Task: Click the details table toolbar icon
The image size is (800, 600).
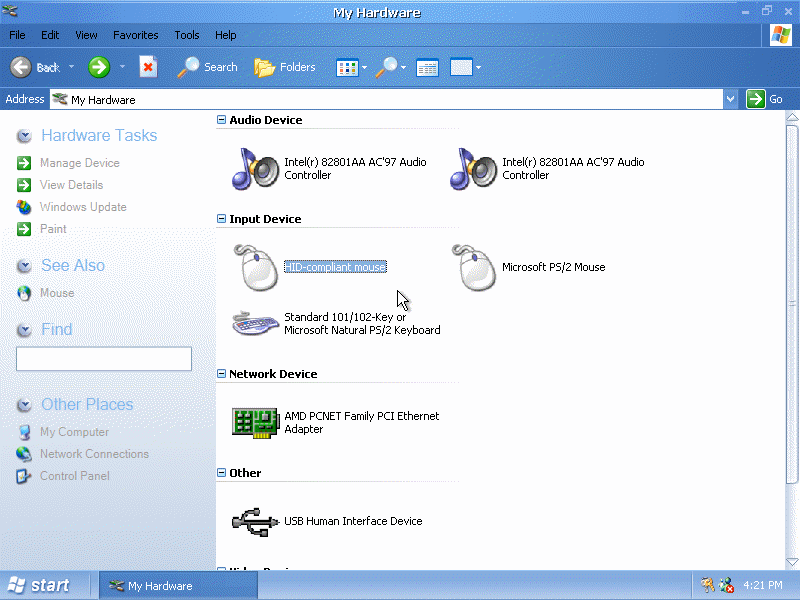Action: 427,68
